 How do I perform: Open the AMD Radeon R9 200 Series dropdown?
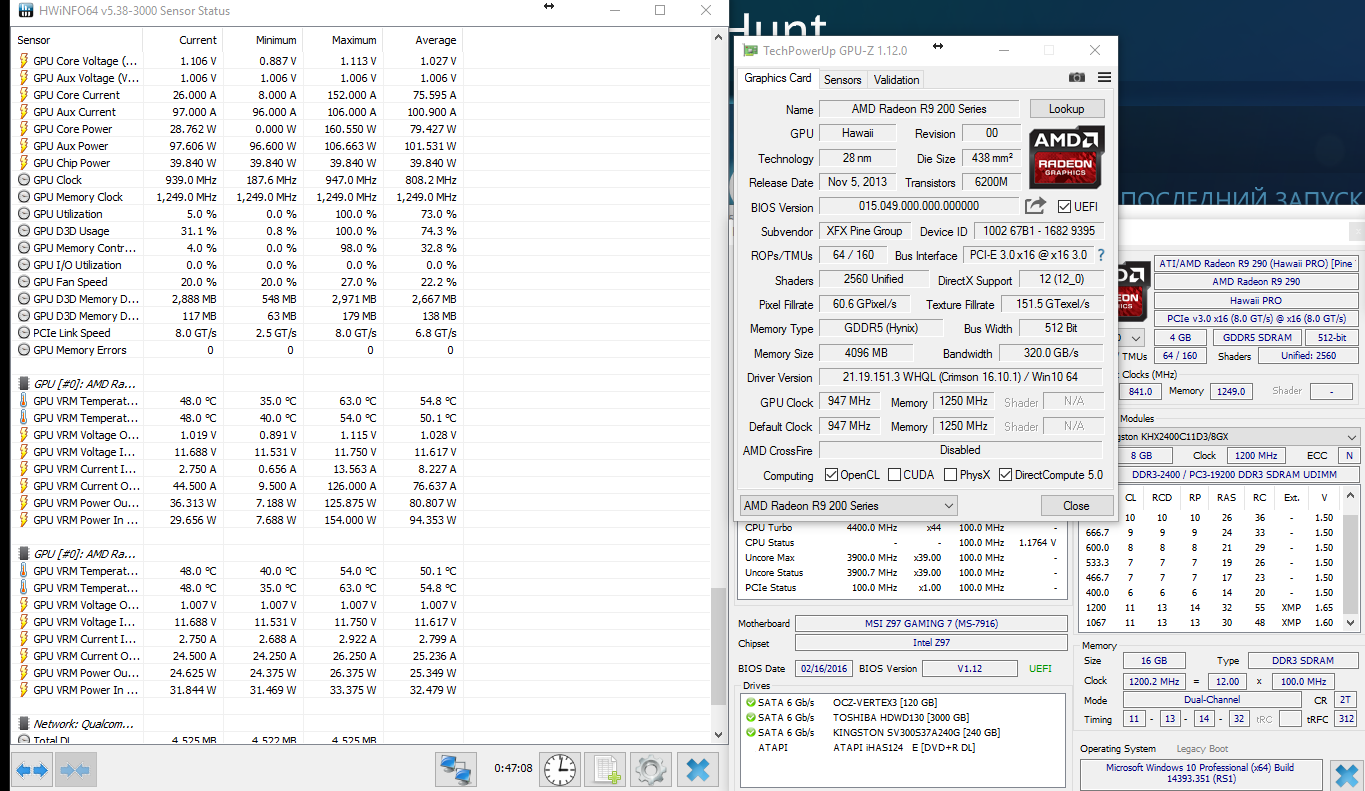pos(849,506)
